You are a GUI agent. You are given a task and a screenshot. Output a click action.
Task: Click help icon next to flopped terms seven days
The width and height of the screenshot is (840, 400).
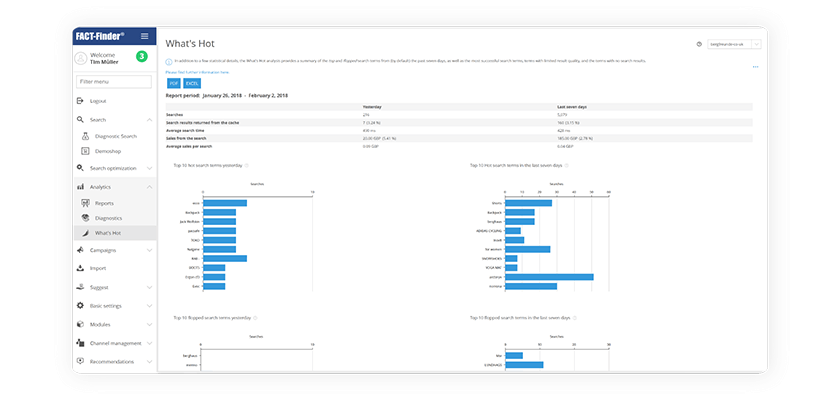pos(575,318)
